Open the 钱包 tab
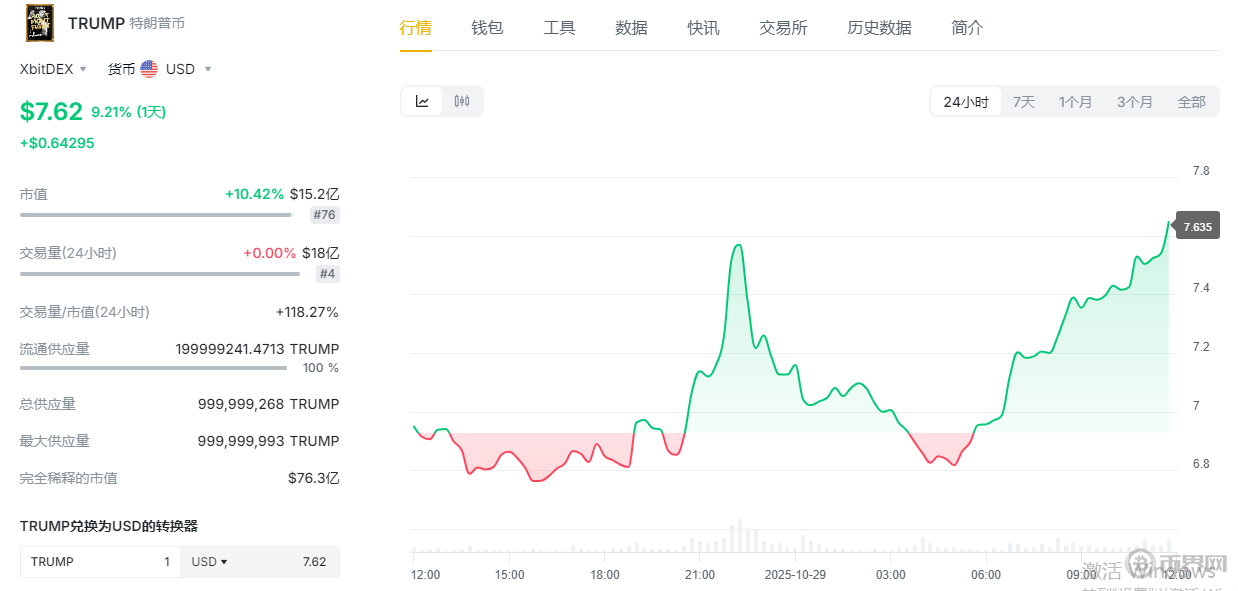 487,28
